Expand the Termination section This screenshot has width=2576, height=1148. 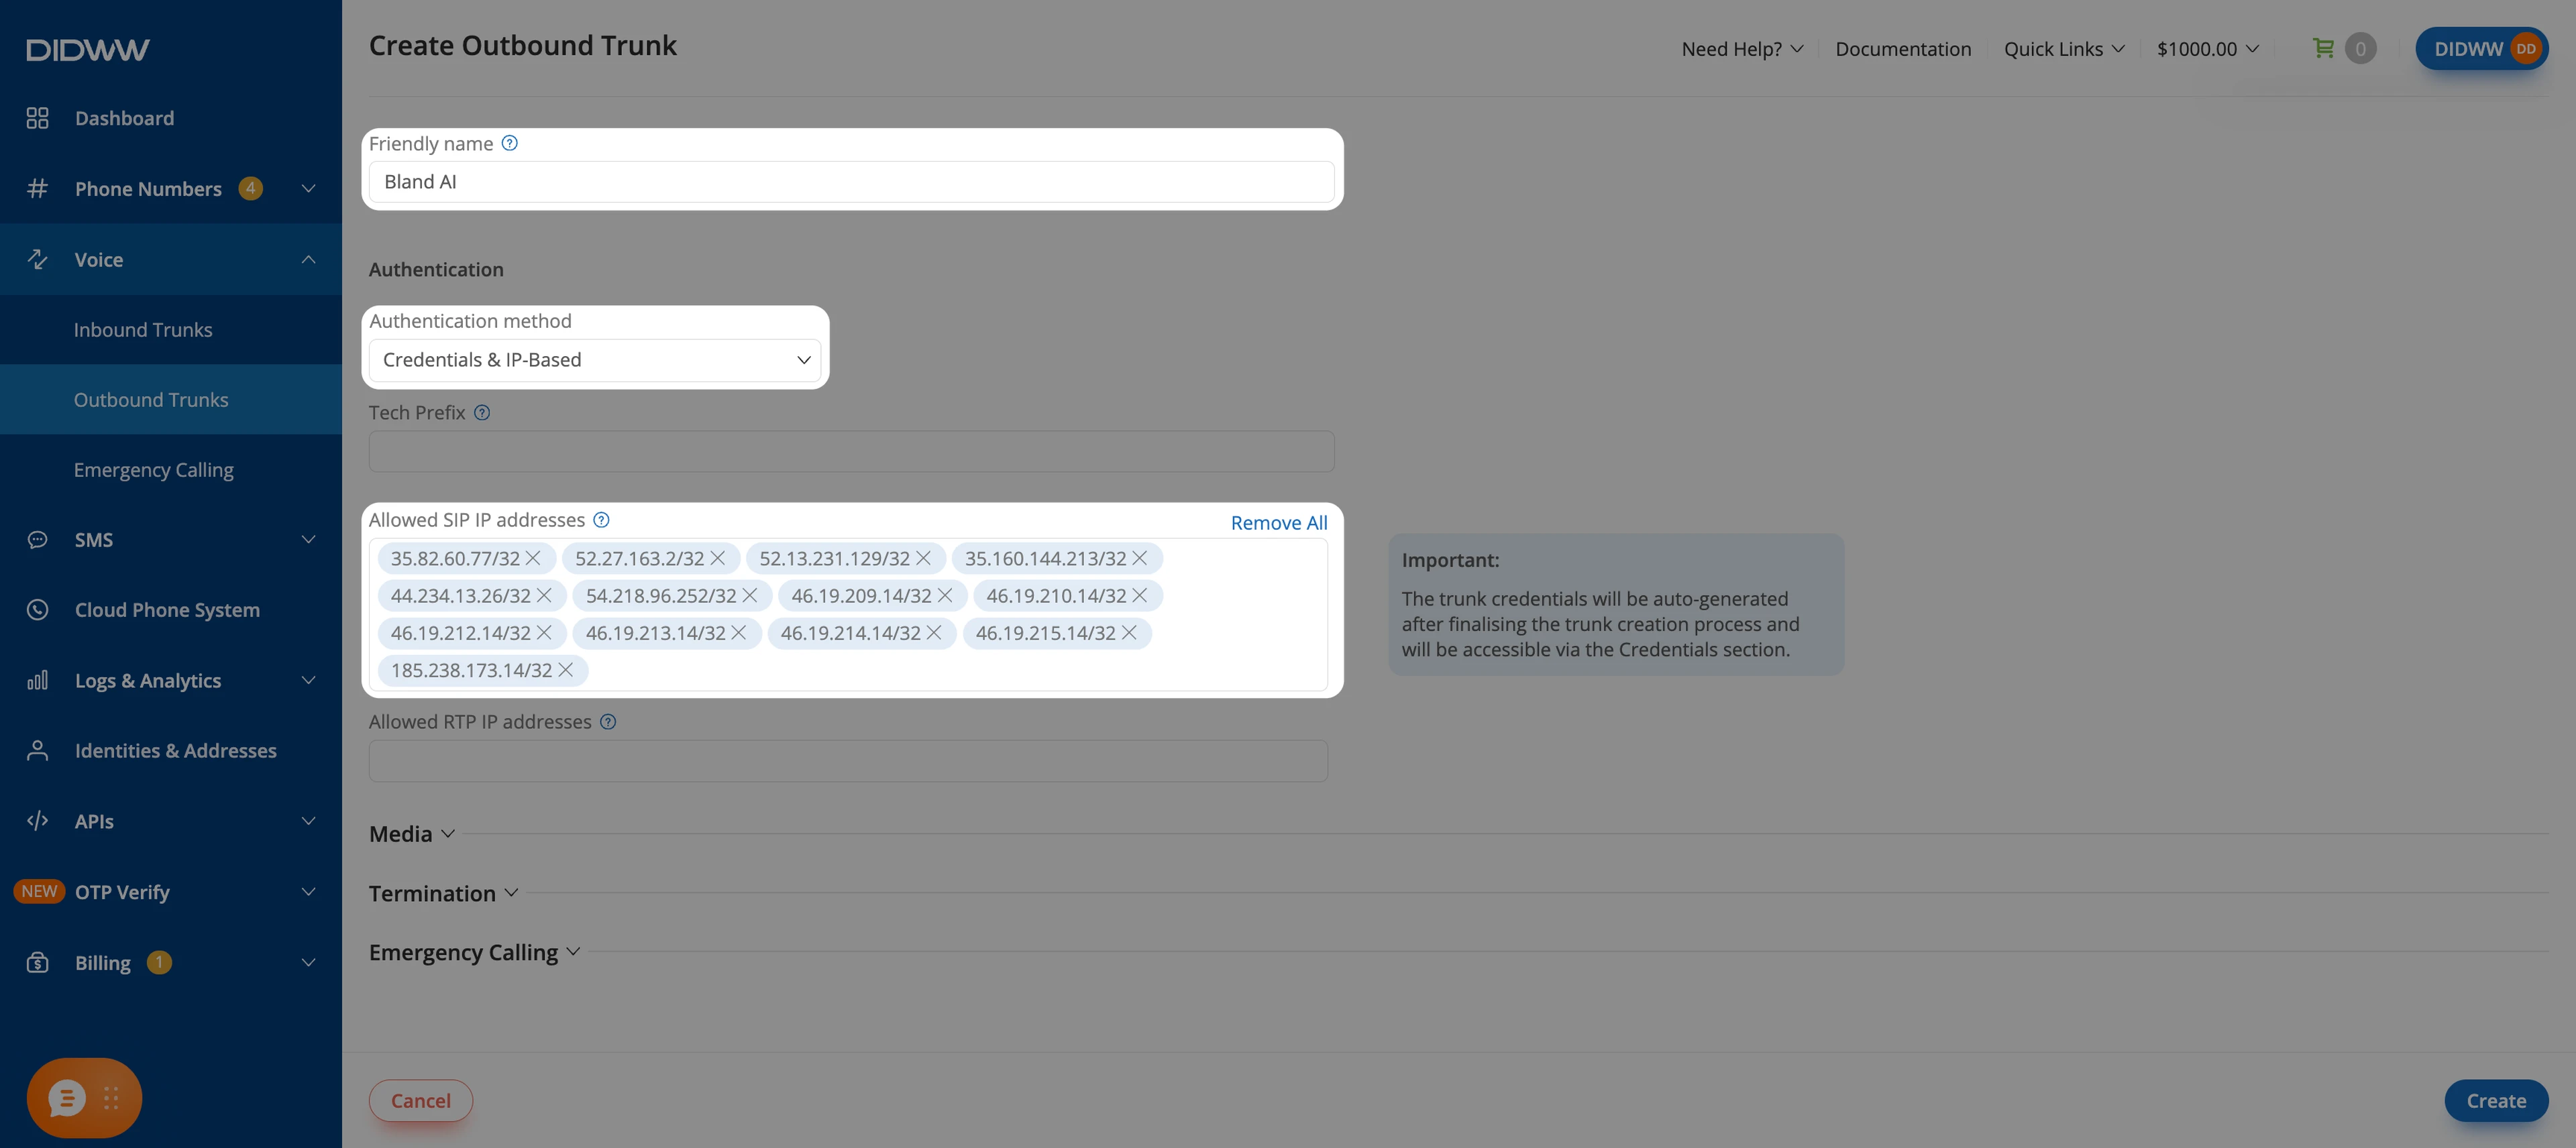[443, 893]
